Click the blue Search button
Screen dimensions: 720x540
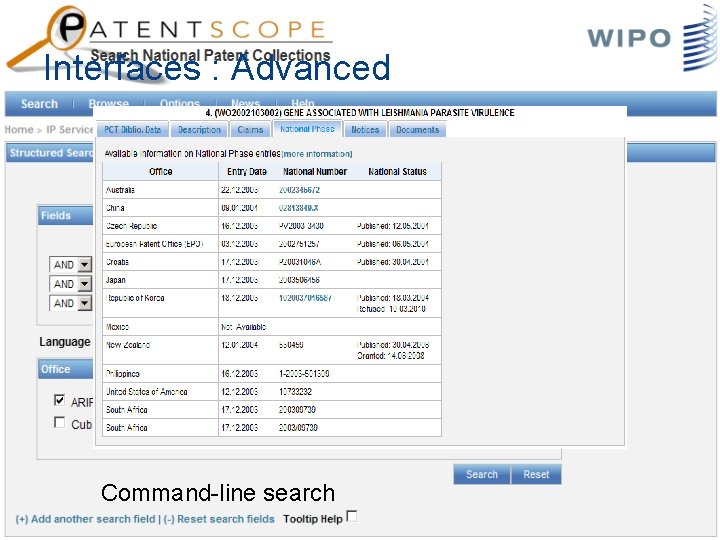coord(482,474)
